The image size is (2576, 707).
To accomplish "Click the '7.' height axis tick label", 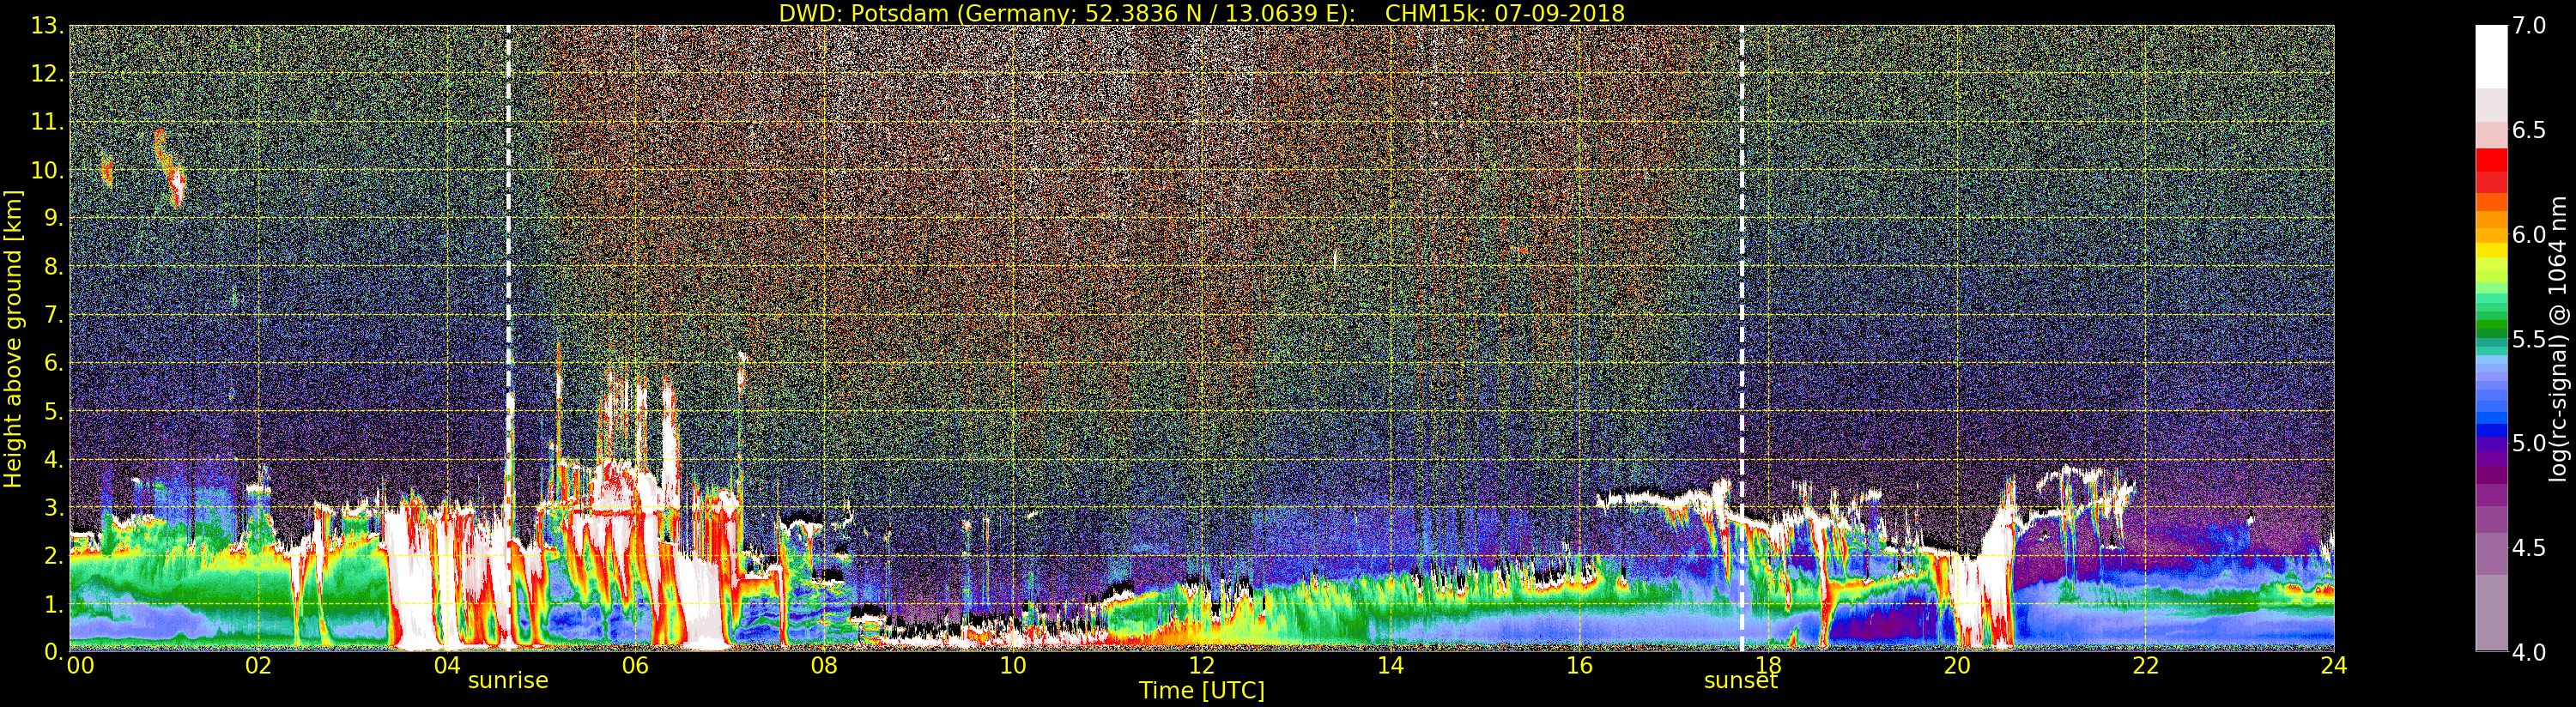I will 54,315.
